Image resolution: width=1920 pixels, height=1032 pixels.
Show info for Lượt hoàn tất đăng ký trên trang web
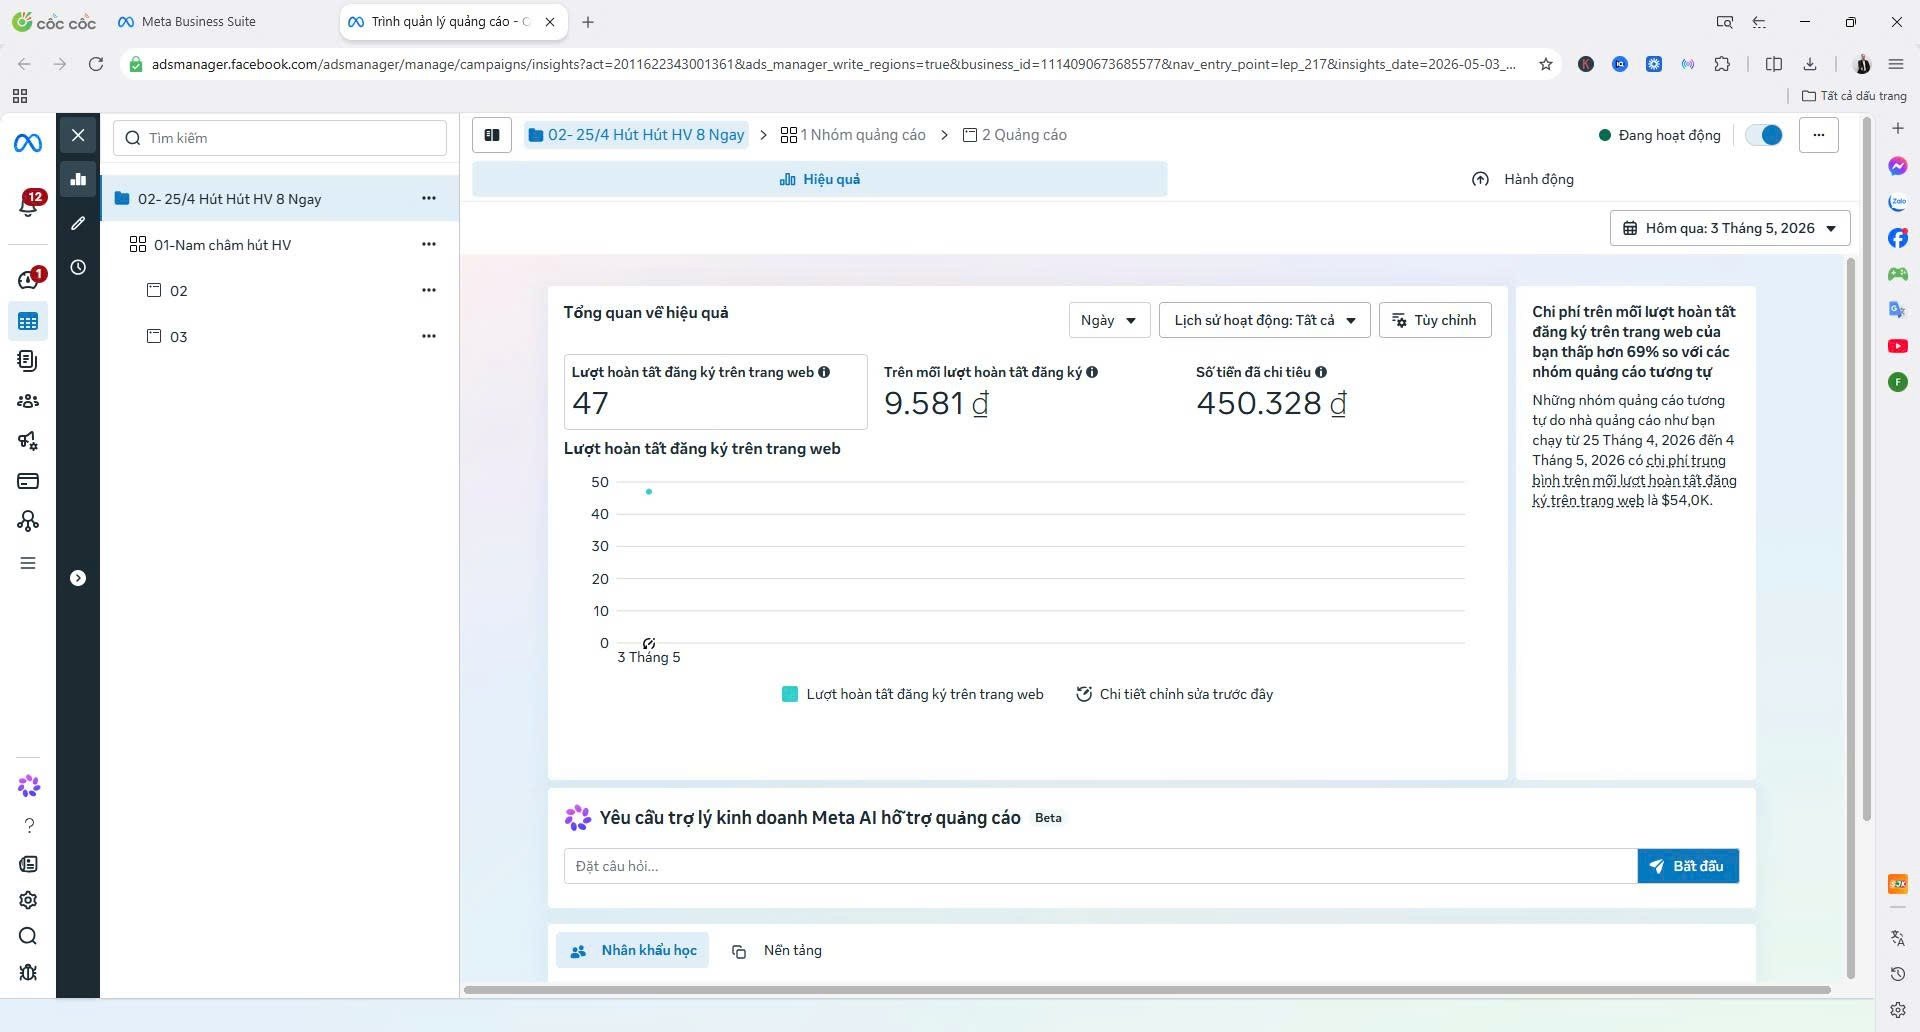pos(824,372)
